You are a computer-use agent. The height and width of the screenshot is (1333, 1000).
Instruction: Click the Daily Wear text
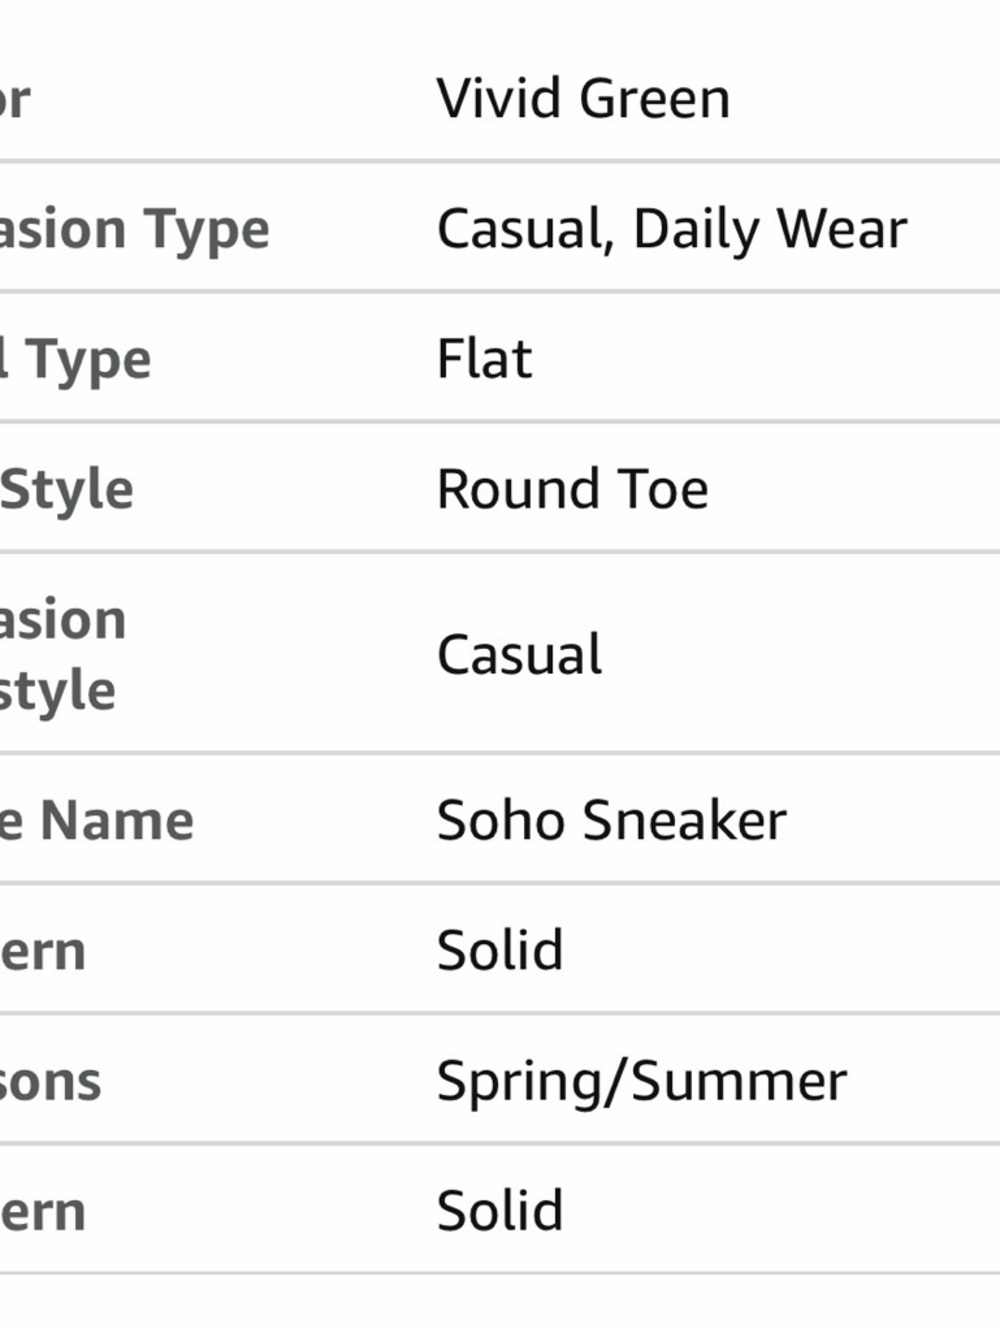(x=770, y=229)
